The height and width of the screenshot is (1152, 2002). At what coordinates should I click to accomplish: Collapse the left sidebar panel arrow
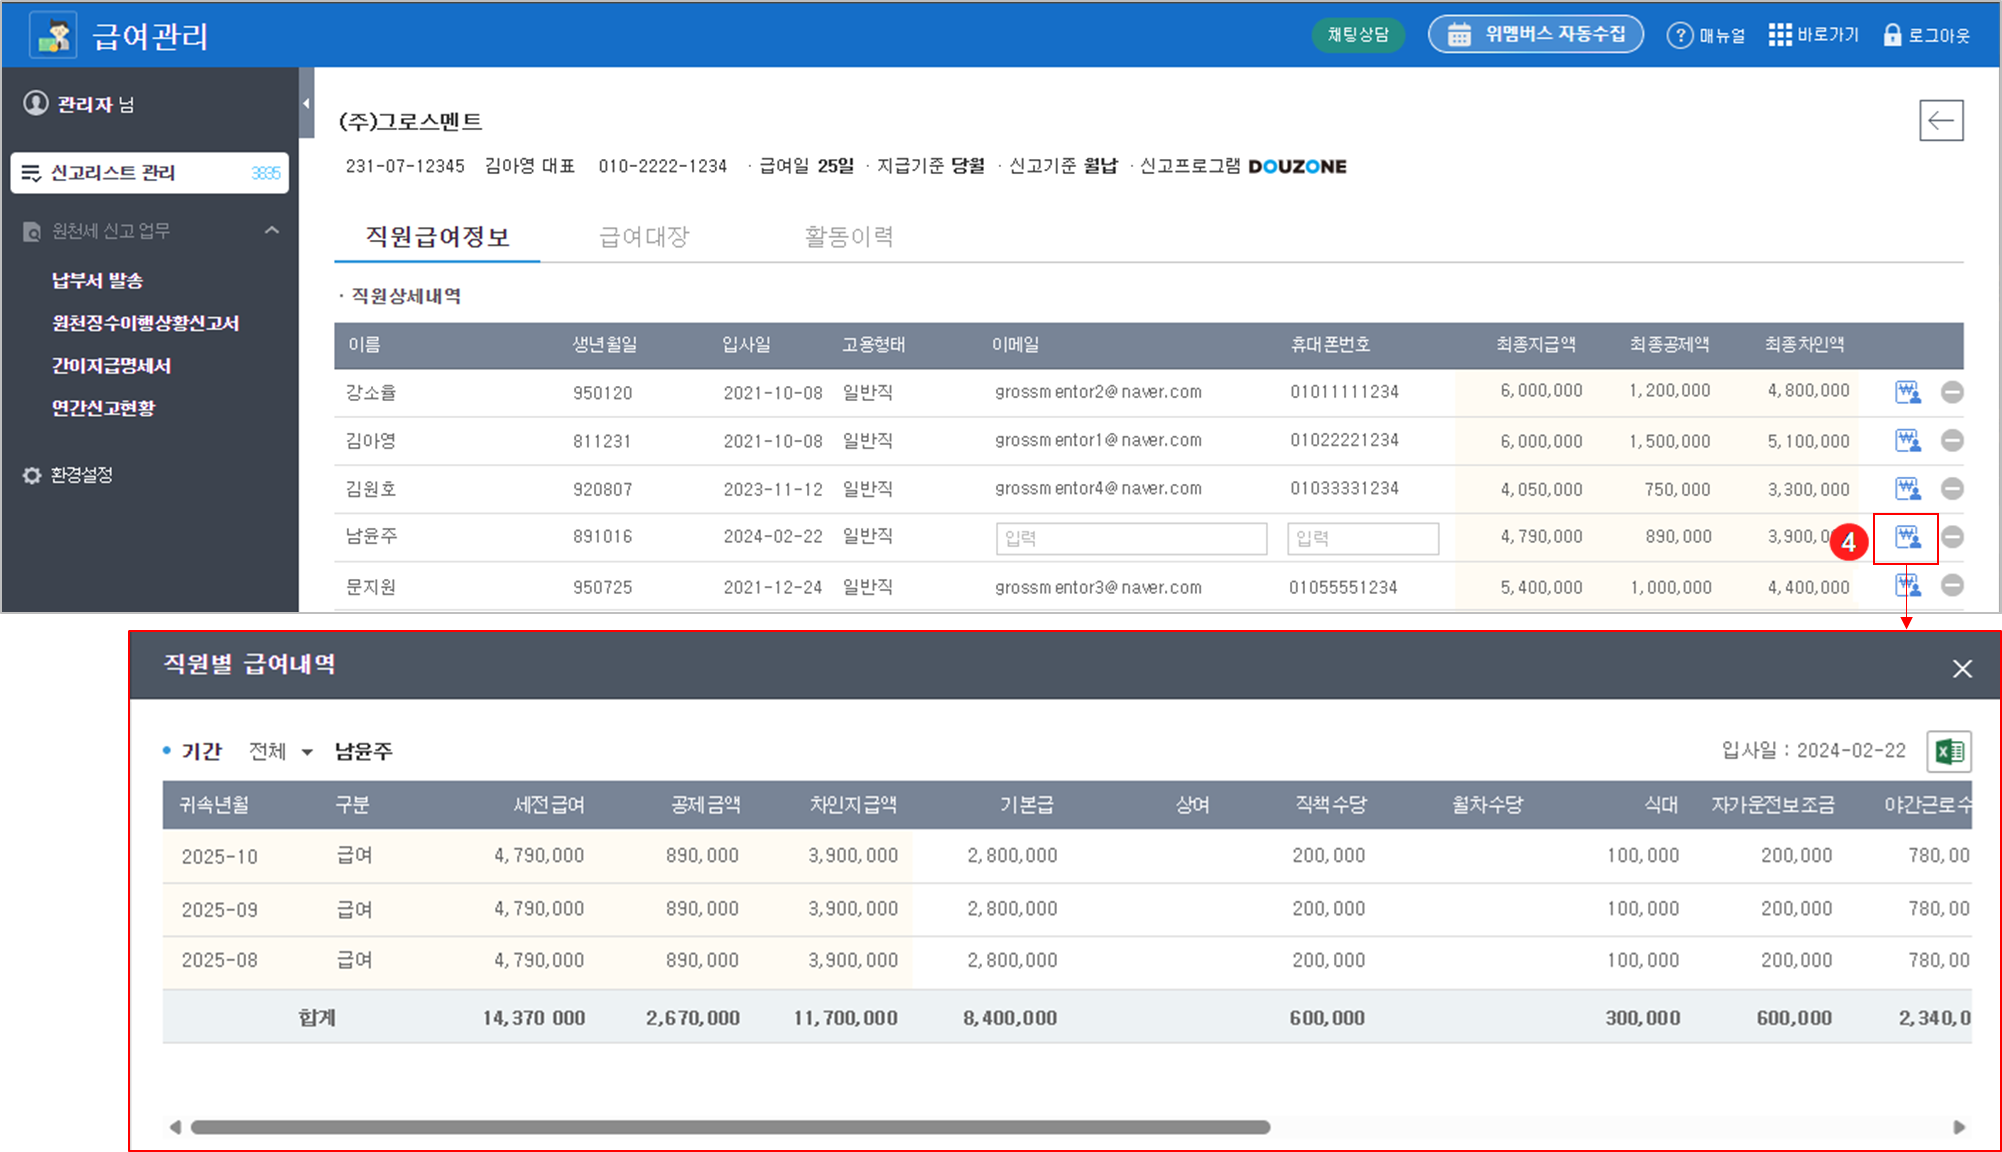coord(306,103)
